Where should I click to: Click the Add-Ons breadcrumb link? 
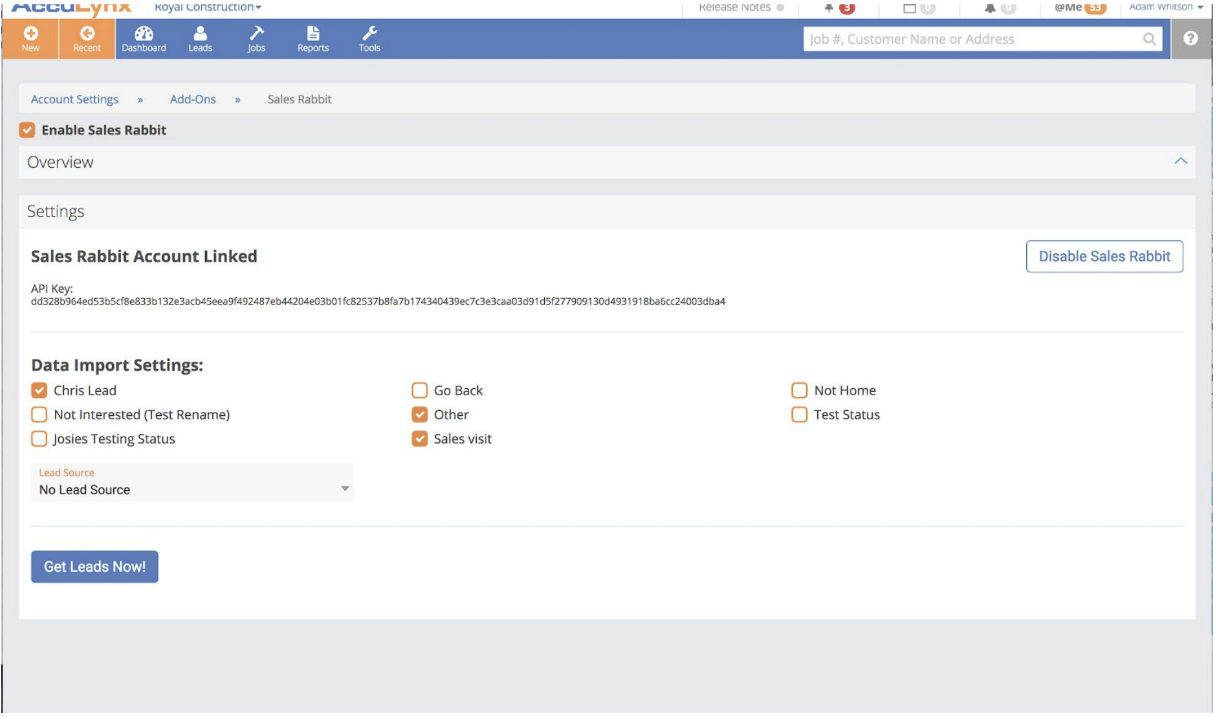pyautogui.click(x=193, y=99)
